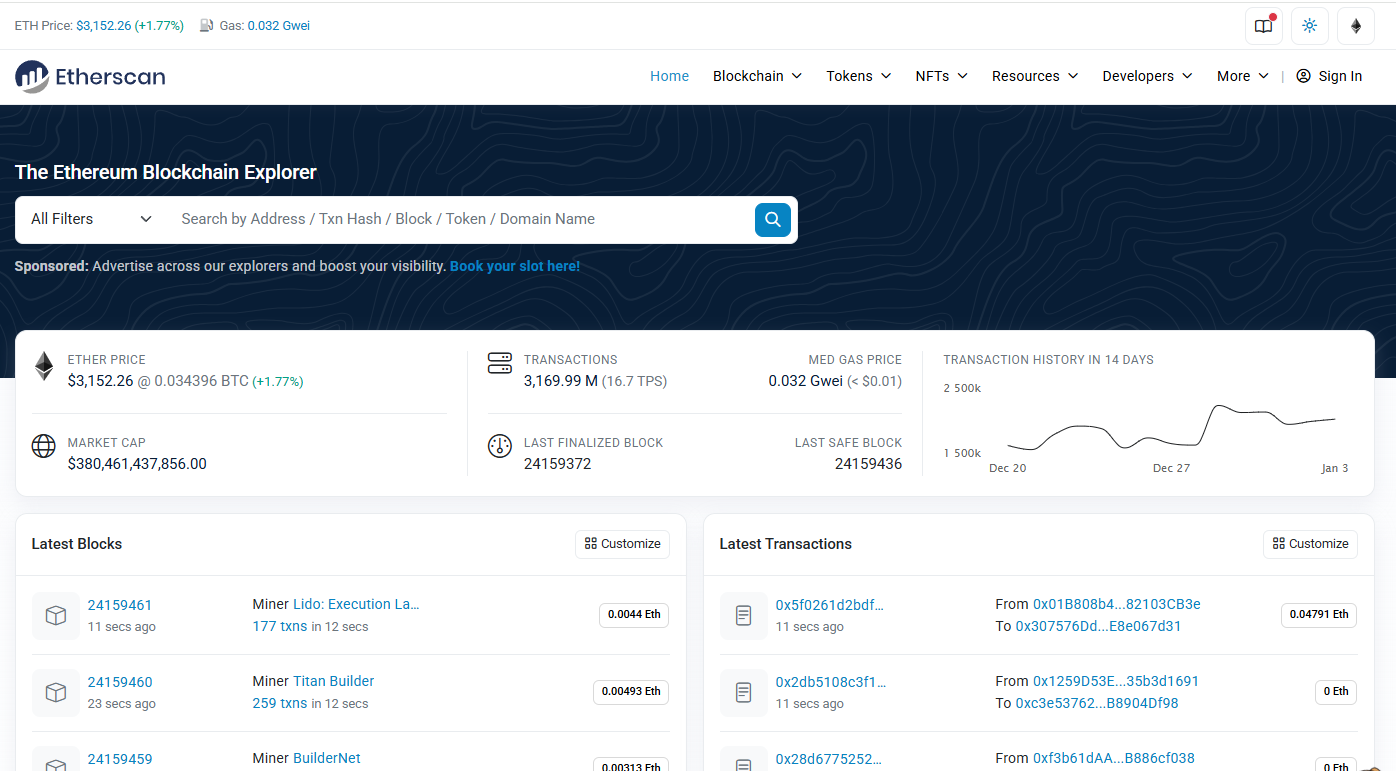
Task: Click the Etherscan logo
Action: click(90, 77)
